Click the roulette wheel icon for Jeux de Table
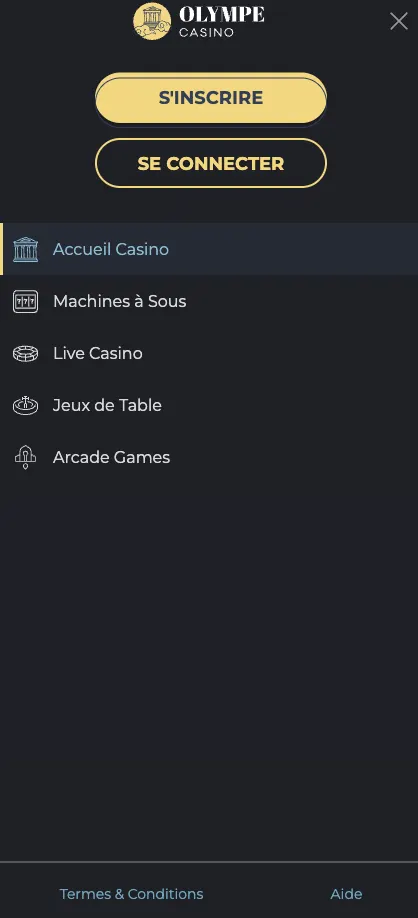Image resolution: width=418 pixels, height=918 pixels. 25,405
